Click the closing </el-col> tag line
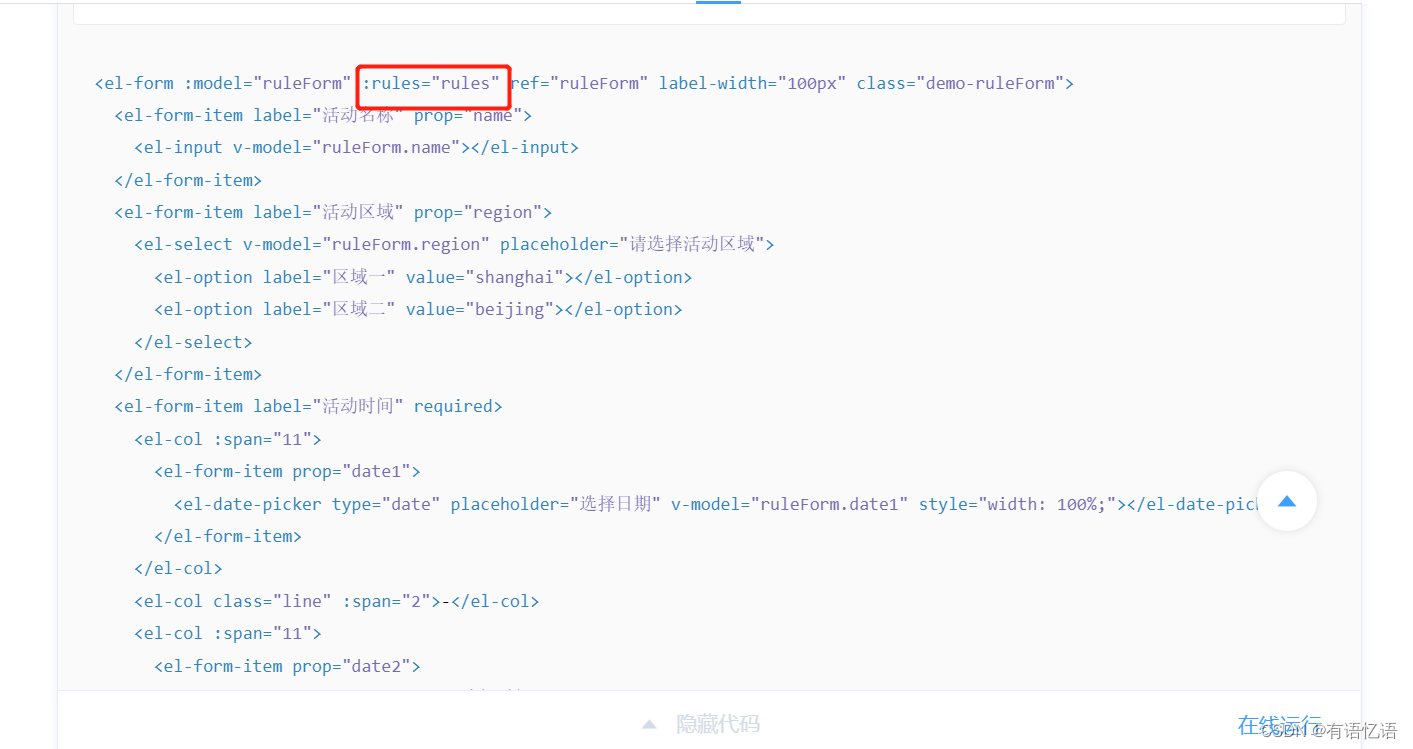 pos(178,568)
